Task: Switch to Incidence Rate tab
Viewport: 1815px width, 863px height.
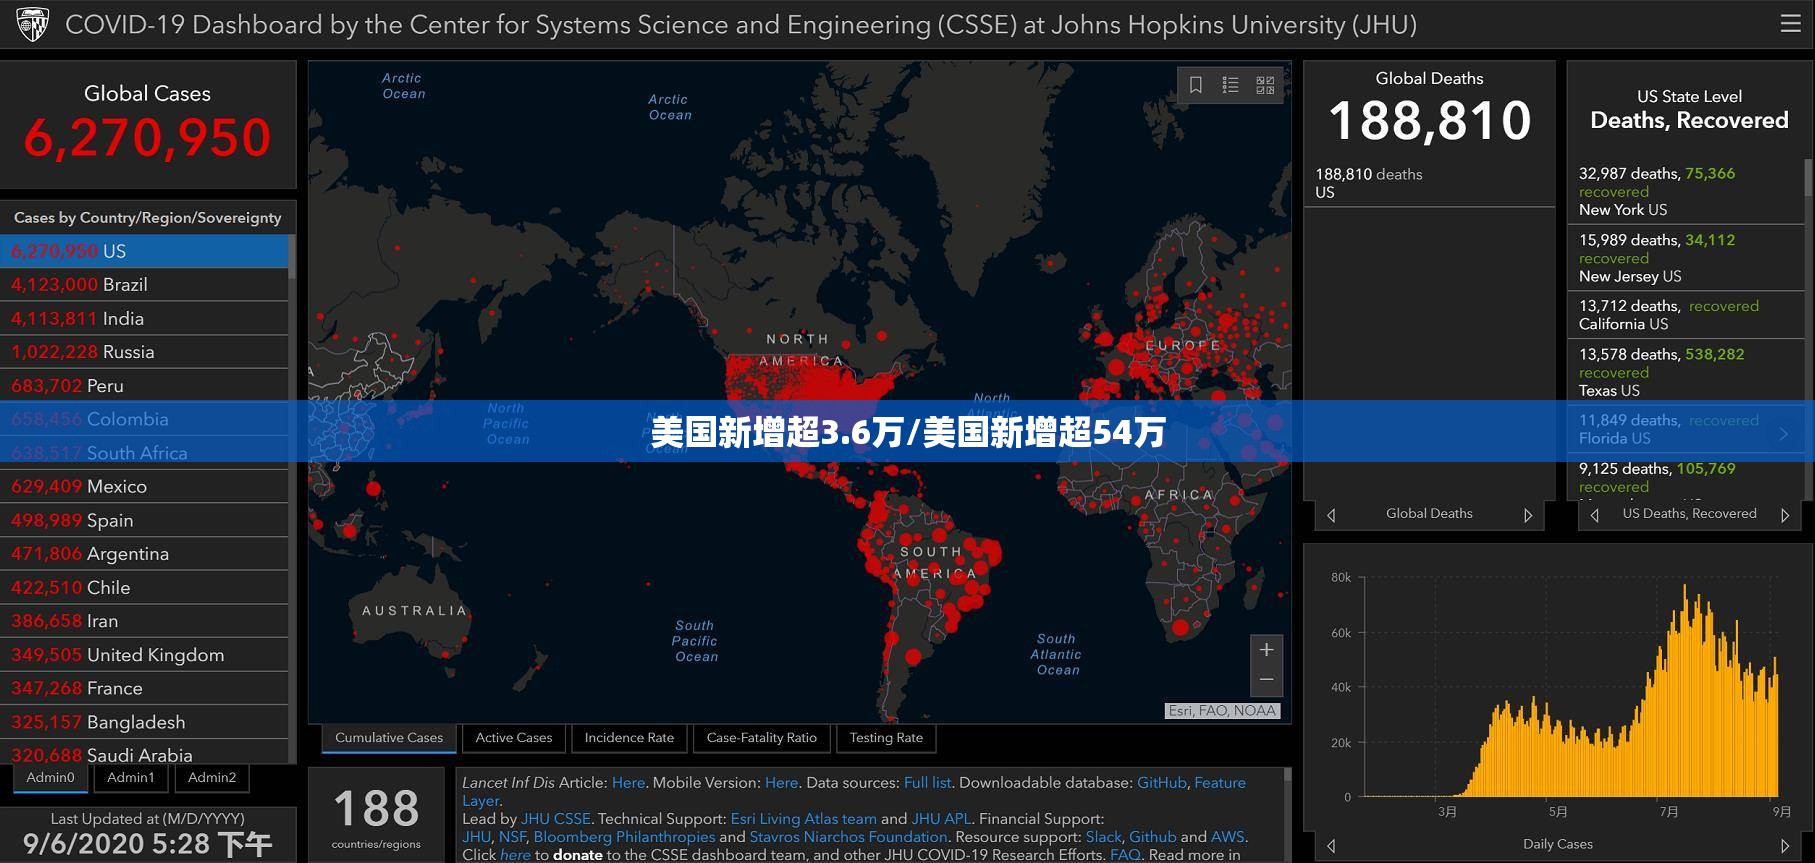Action: [x=629, y=738]
